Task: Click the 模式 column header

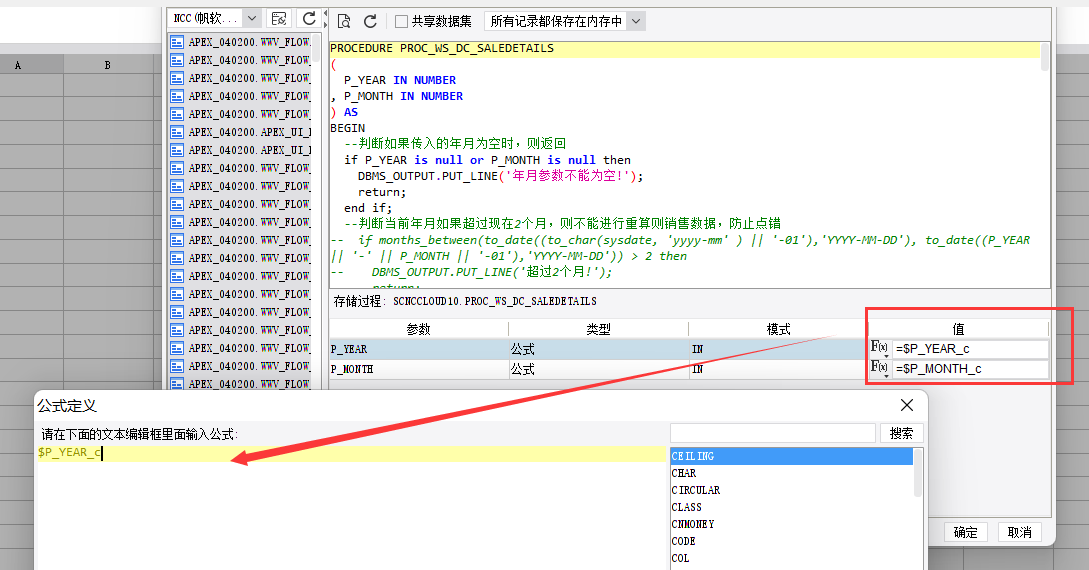Action: coord(778,329)
